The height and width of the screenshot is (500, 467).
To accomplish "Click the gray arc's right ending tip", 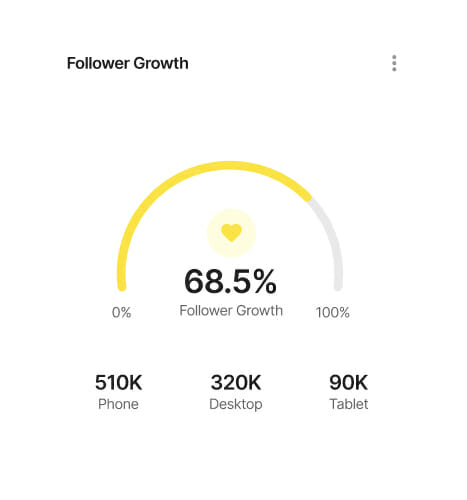I will tap(338, 287).
